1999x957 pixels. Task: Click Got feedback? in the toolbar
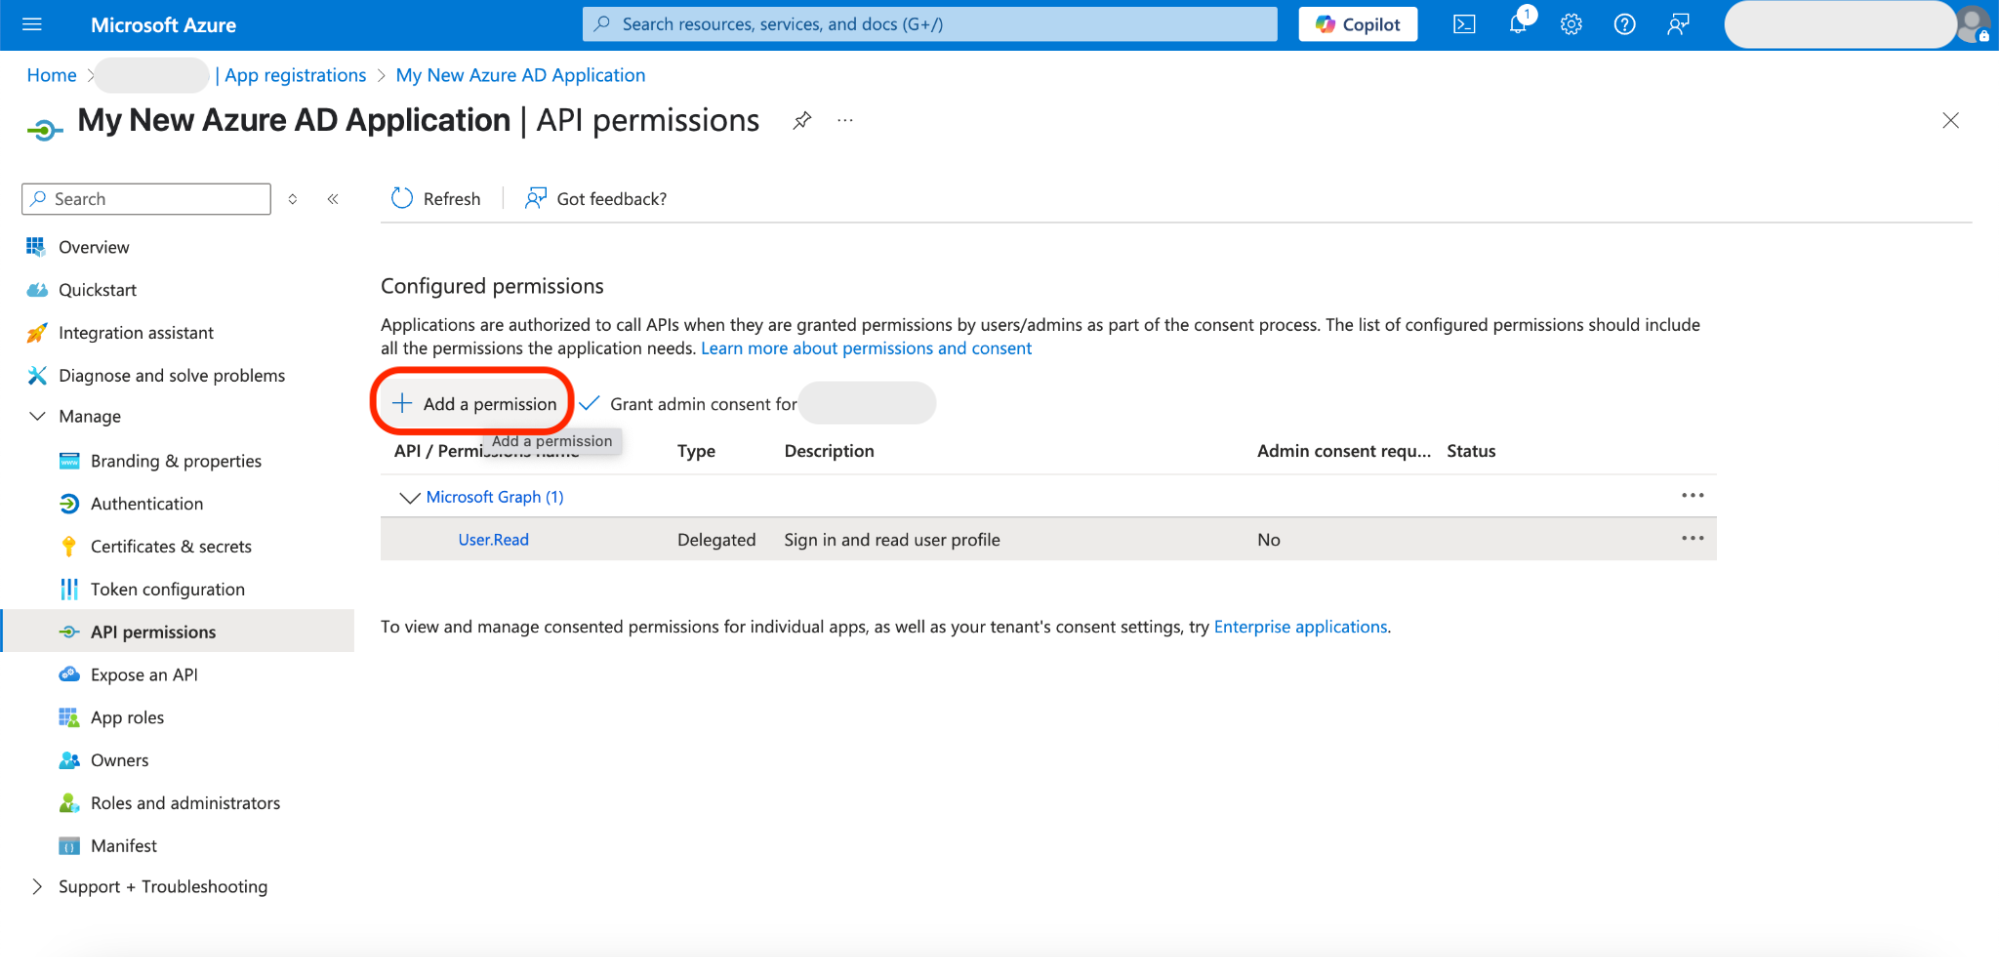pyautogui.click(x=596, y=199)
